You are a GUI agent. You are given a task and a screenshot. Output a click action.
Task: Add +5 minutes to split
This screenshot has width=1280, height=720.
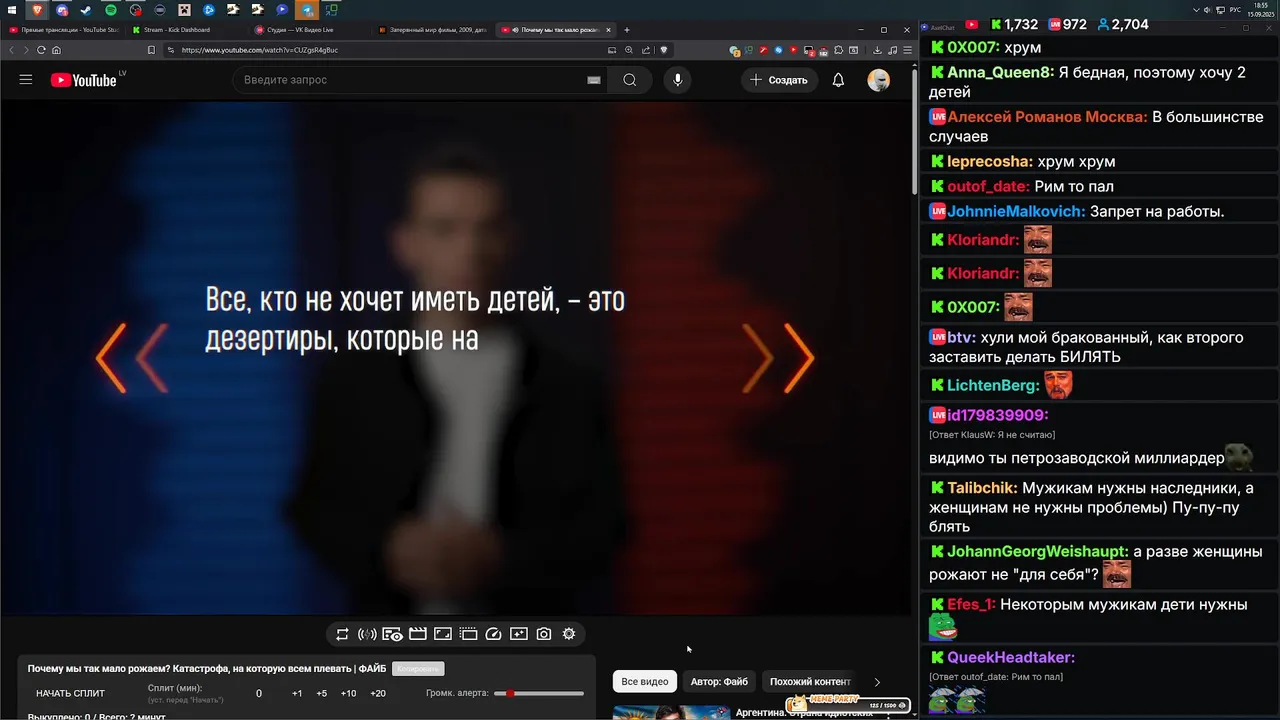point(321,693)
